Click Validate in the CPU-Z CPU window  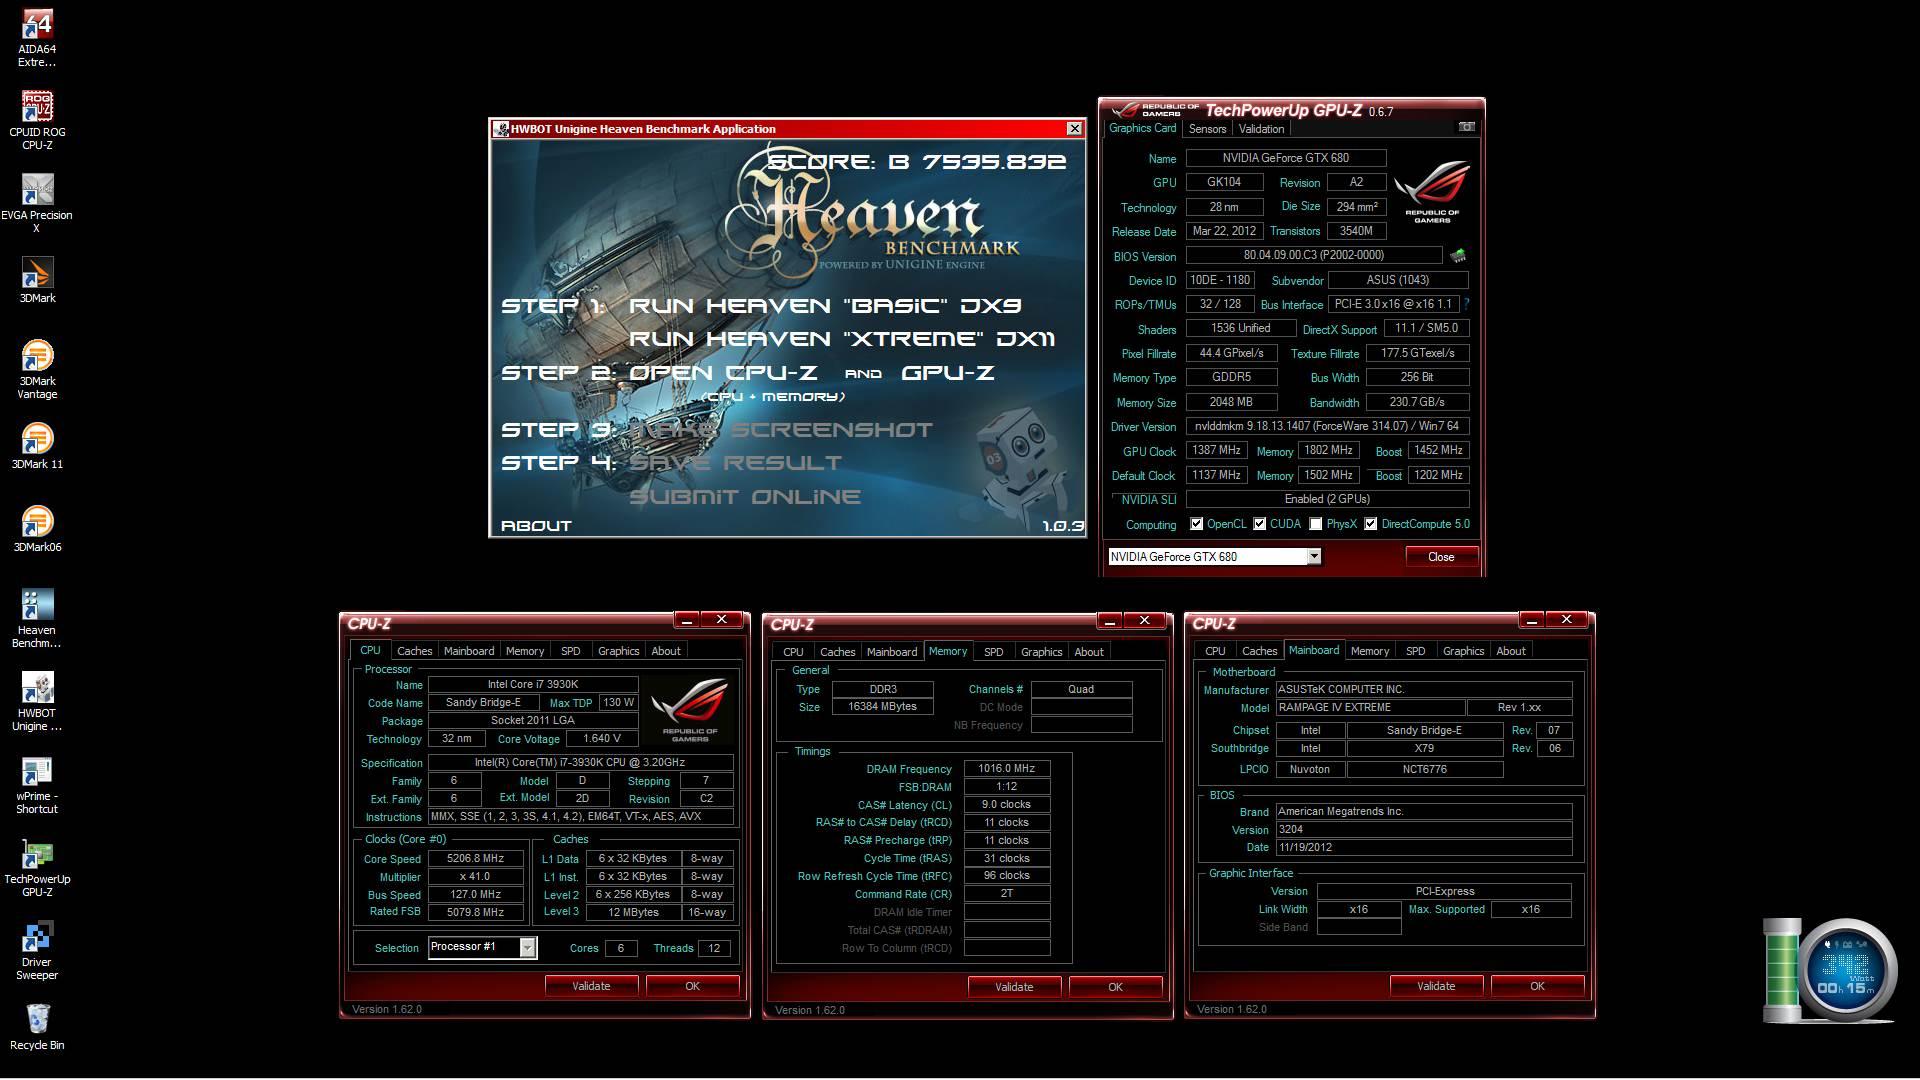(591, 986)
